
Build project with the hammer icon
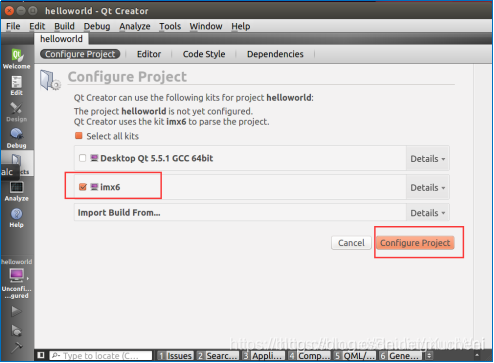pos(16,347)
